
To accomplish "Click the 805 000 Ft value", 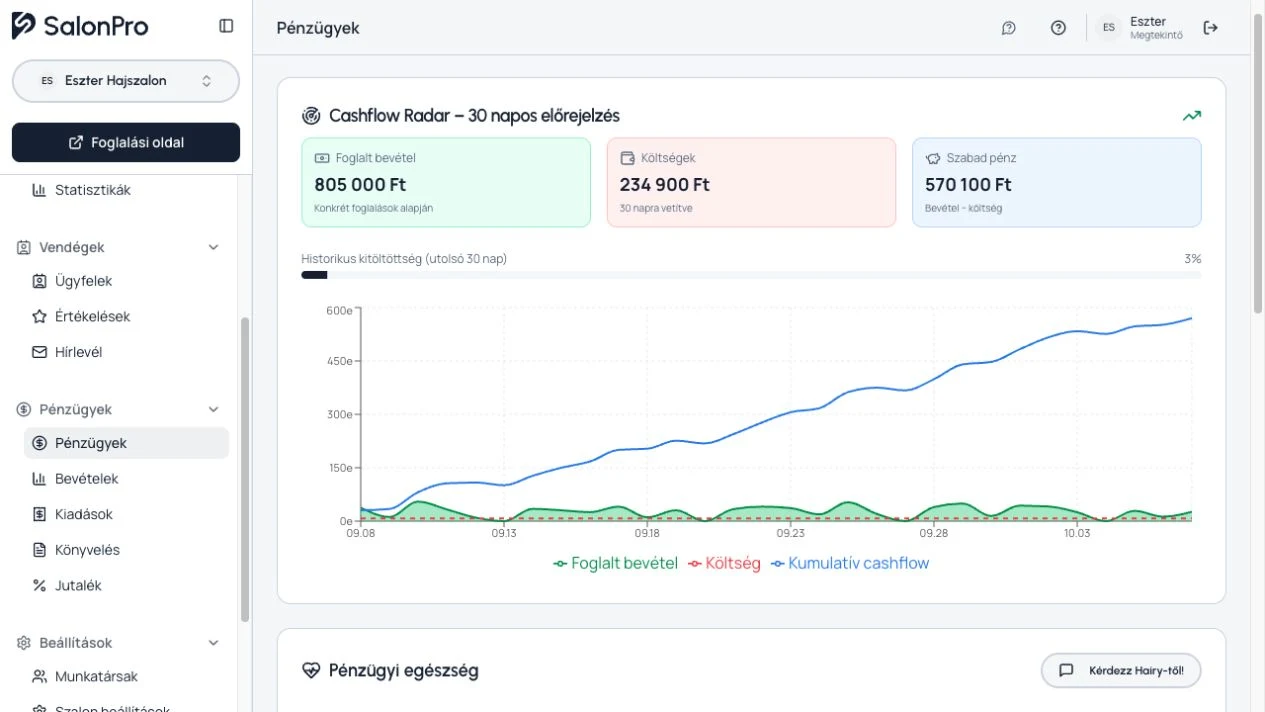I will click(360, 185).
